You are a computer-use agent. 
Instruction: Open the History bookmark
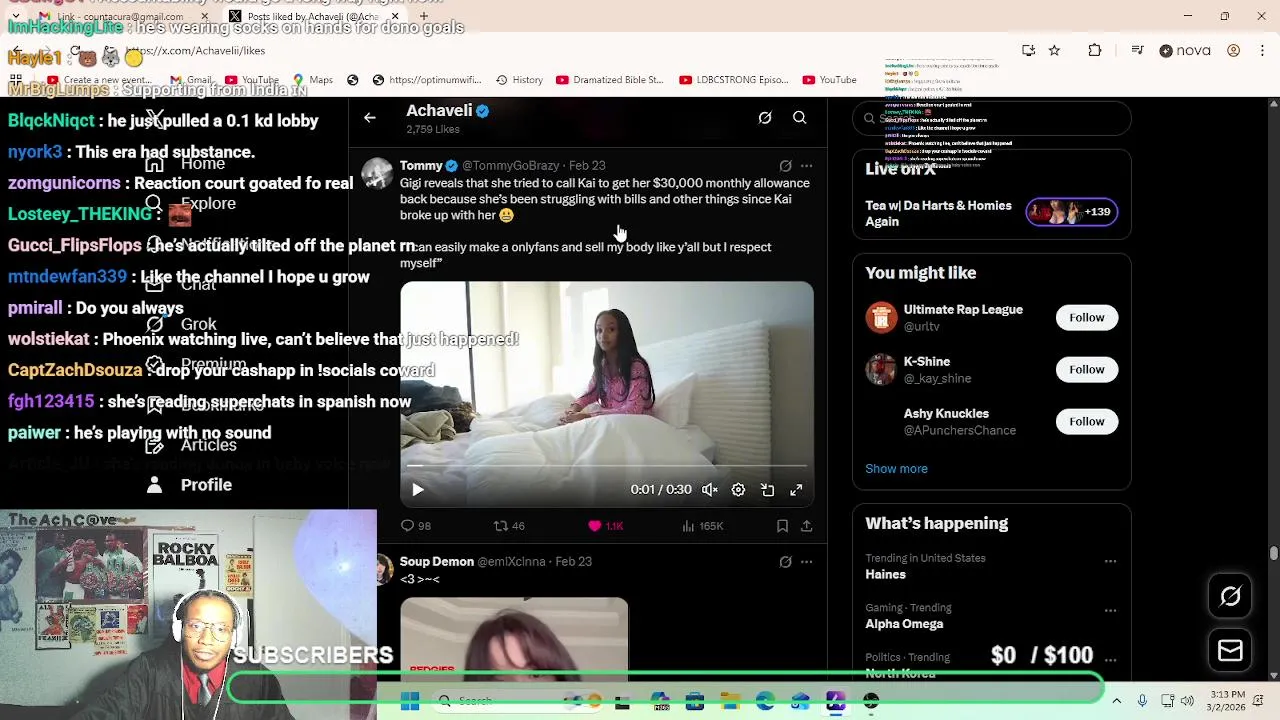click(x=519, y=80)
